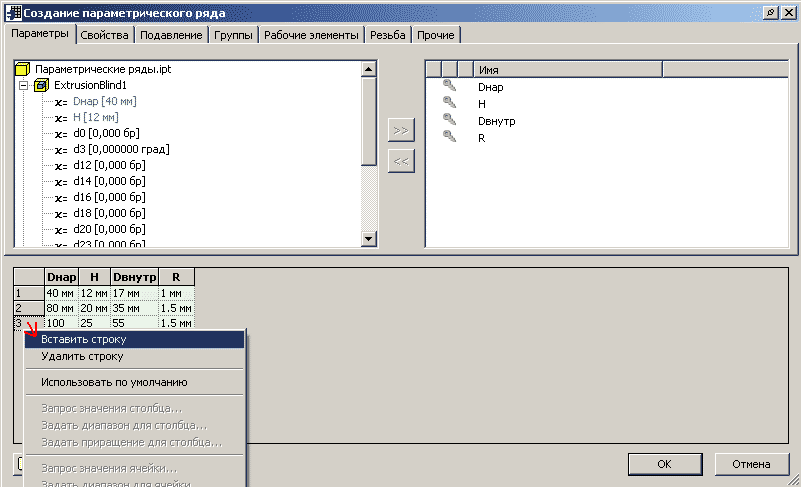801x487 pixels.
Task: Click the Dнар table column header
Action: pos(61,277)
